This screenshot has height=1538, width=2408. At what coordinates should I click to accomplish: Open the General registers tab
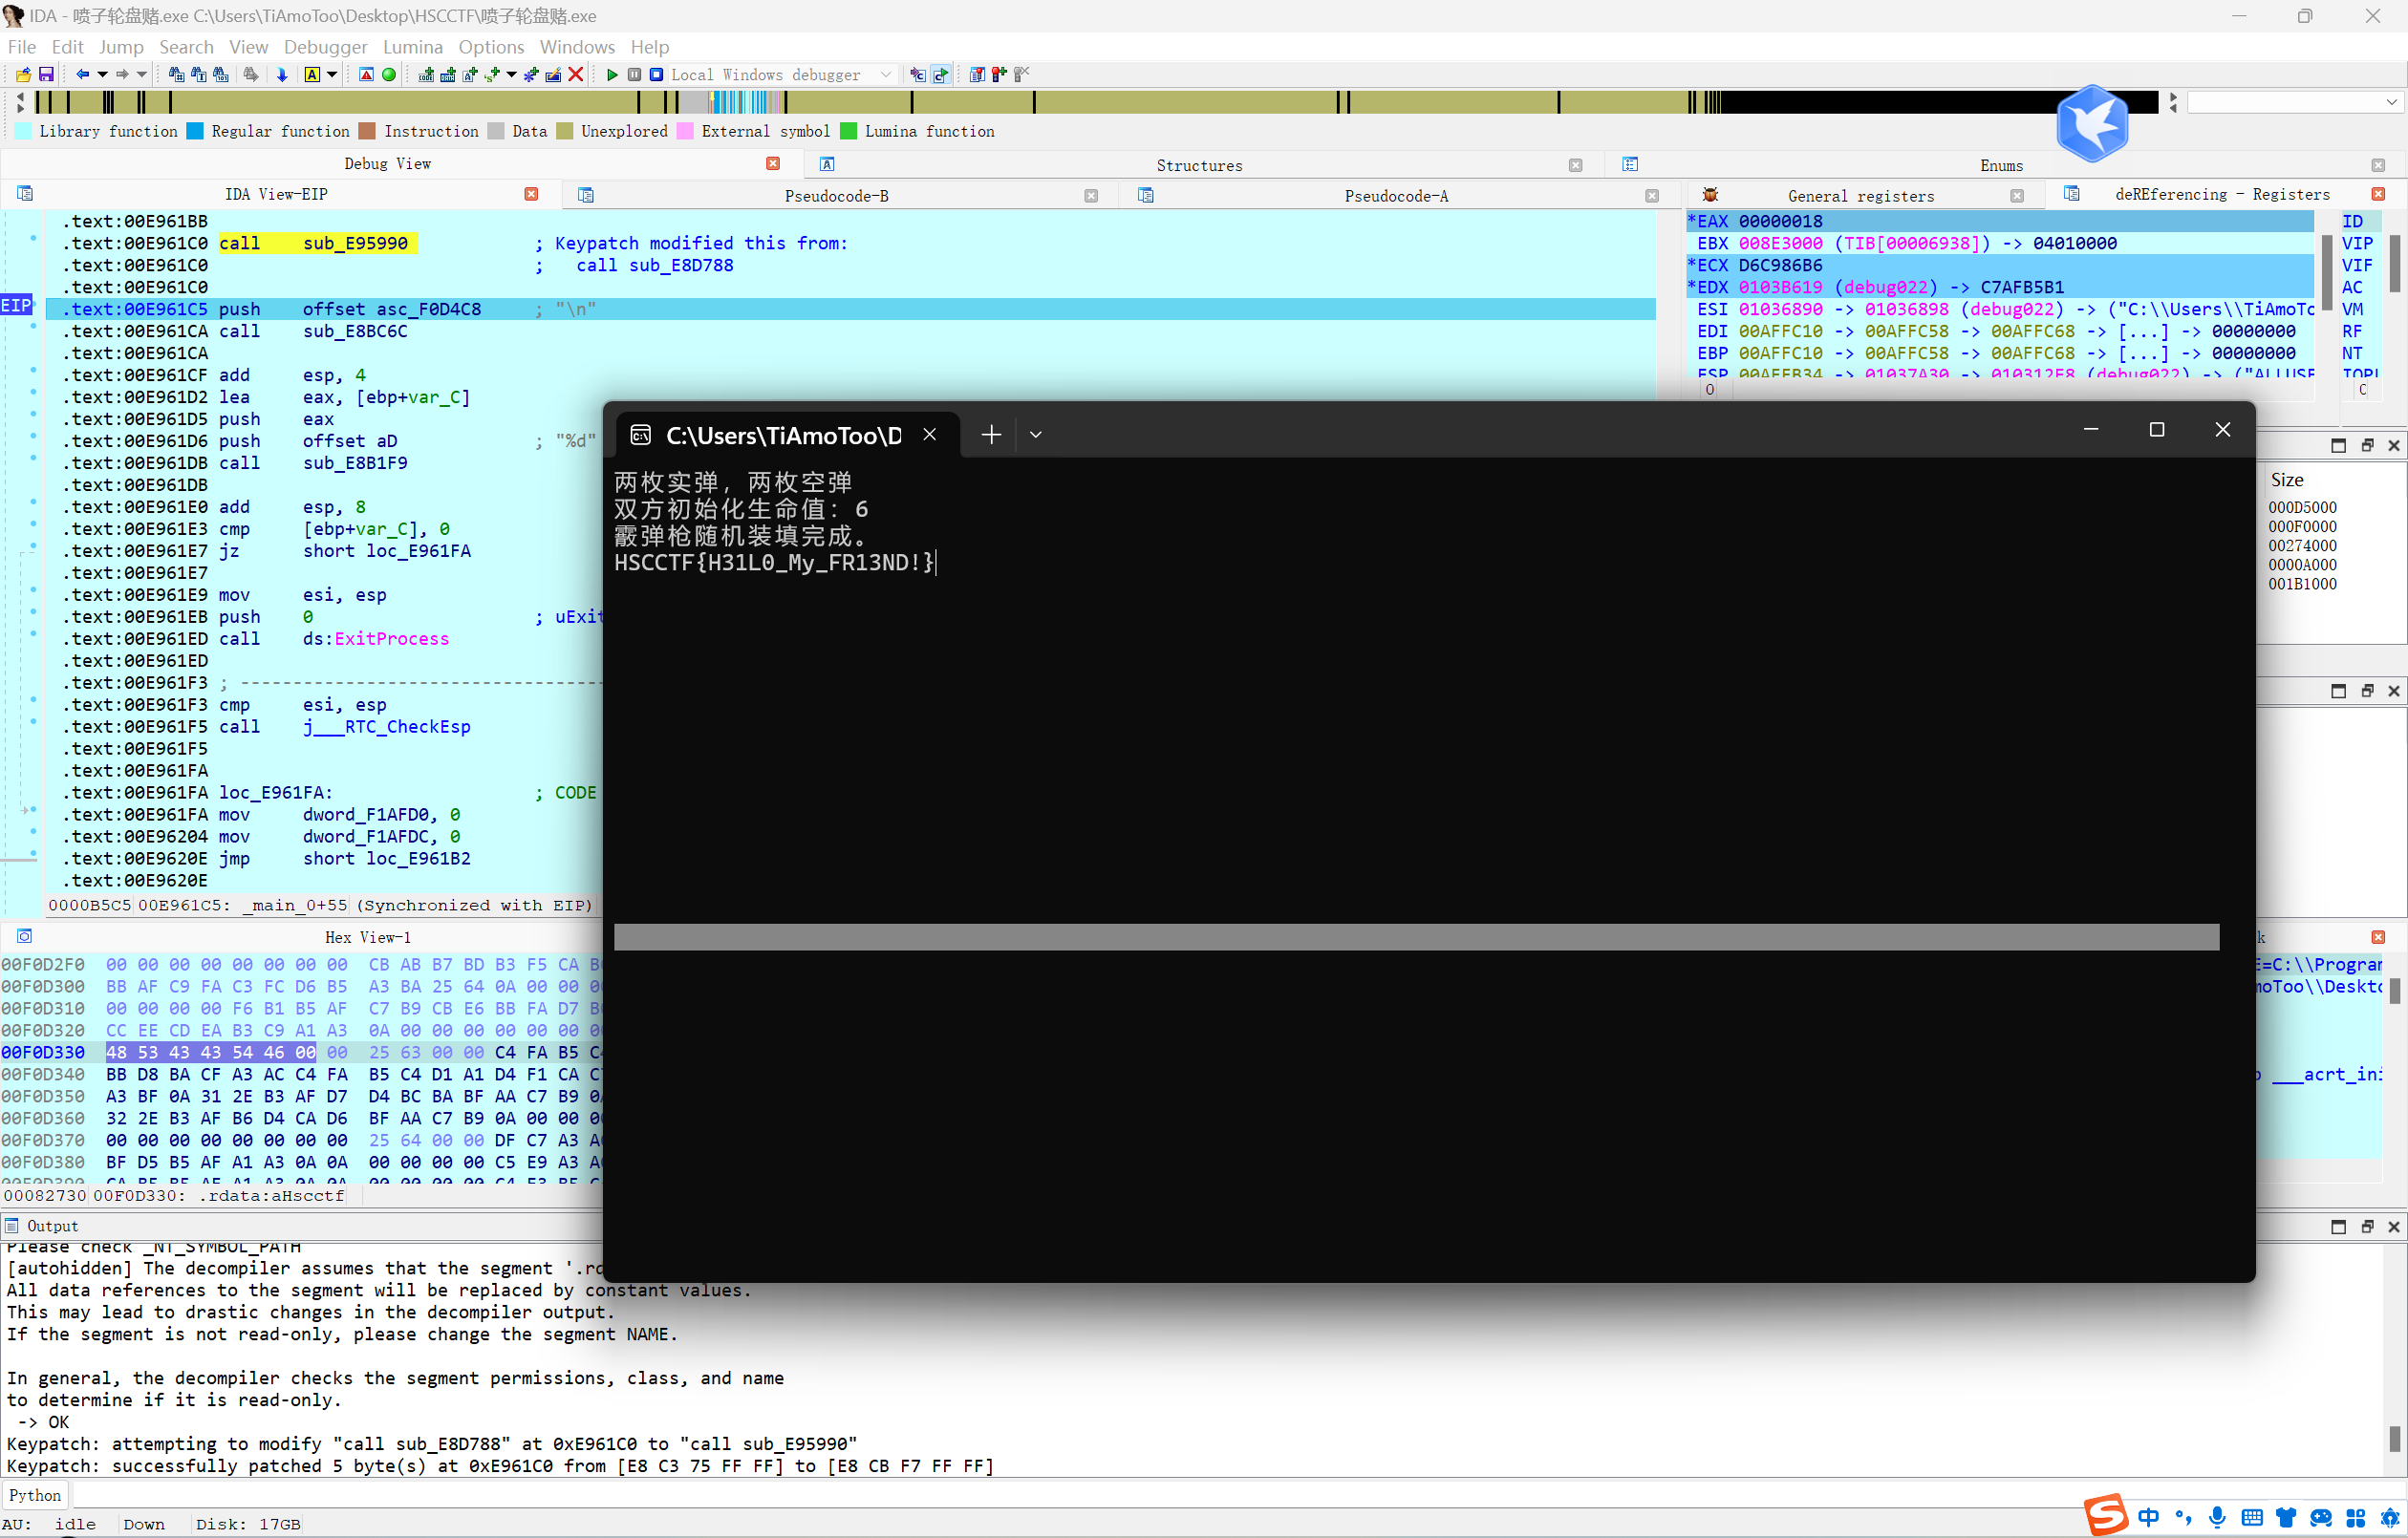point(1860,196)
